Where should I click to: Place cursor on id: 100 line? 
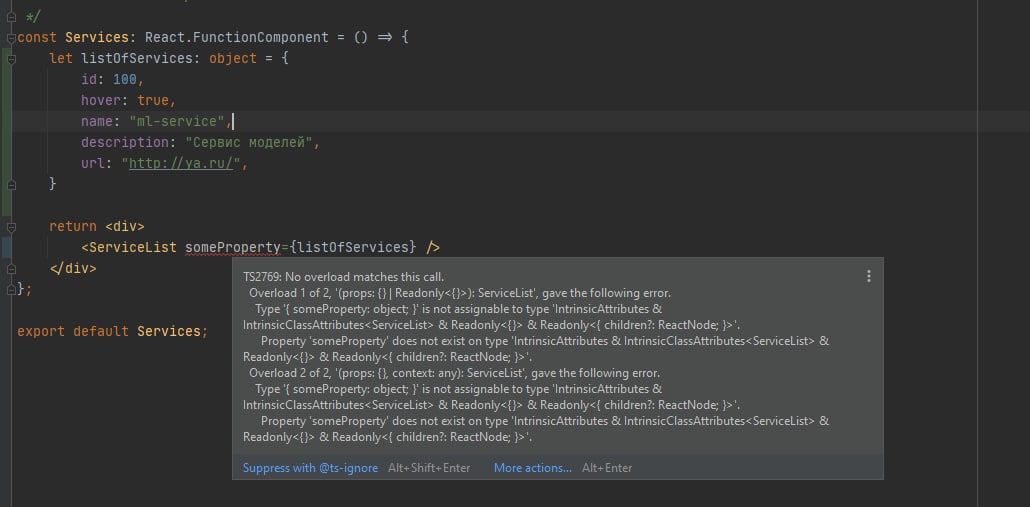coord(112,79)
